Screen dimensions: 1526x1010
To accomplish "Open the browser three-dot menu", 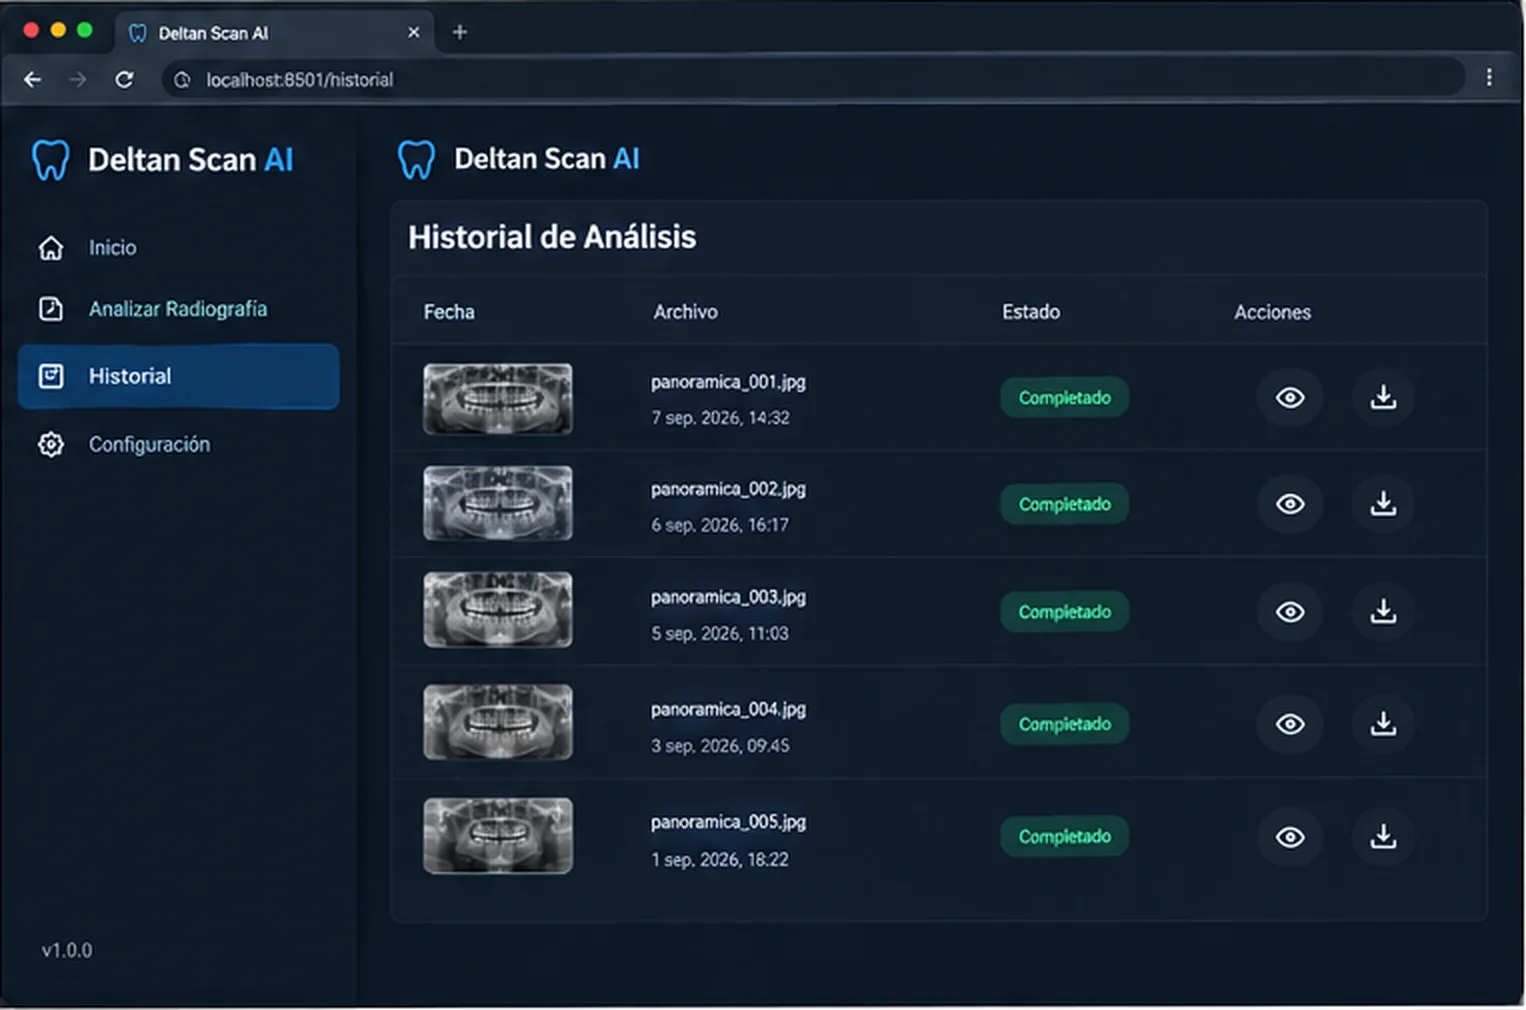I will pos(1489,78).
